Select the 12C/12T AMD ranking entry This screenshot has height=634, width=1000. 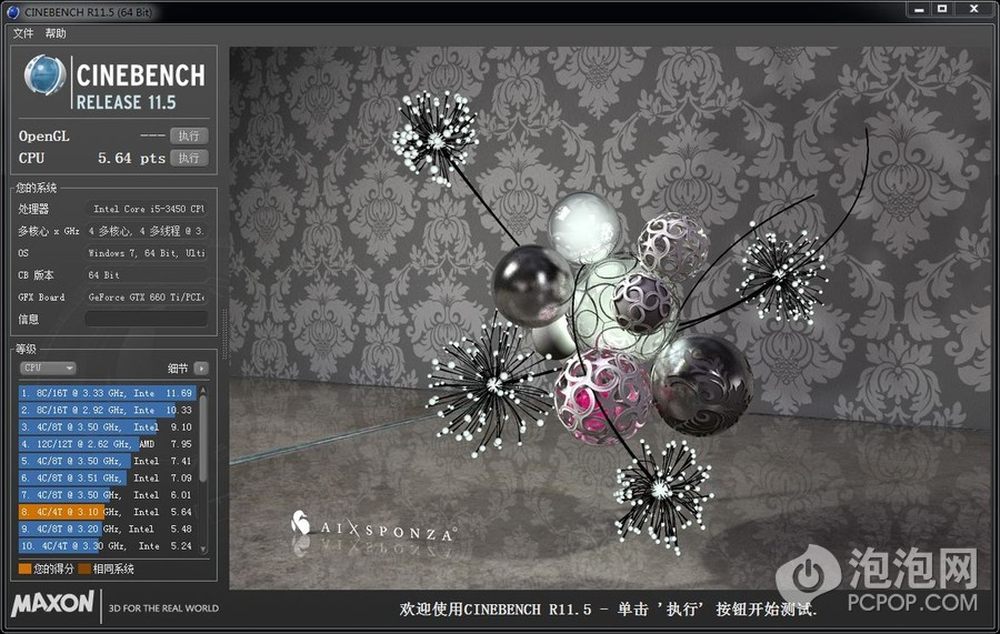108,444
